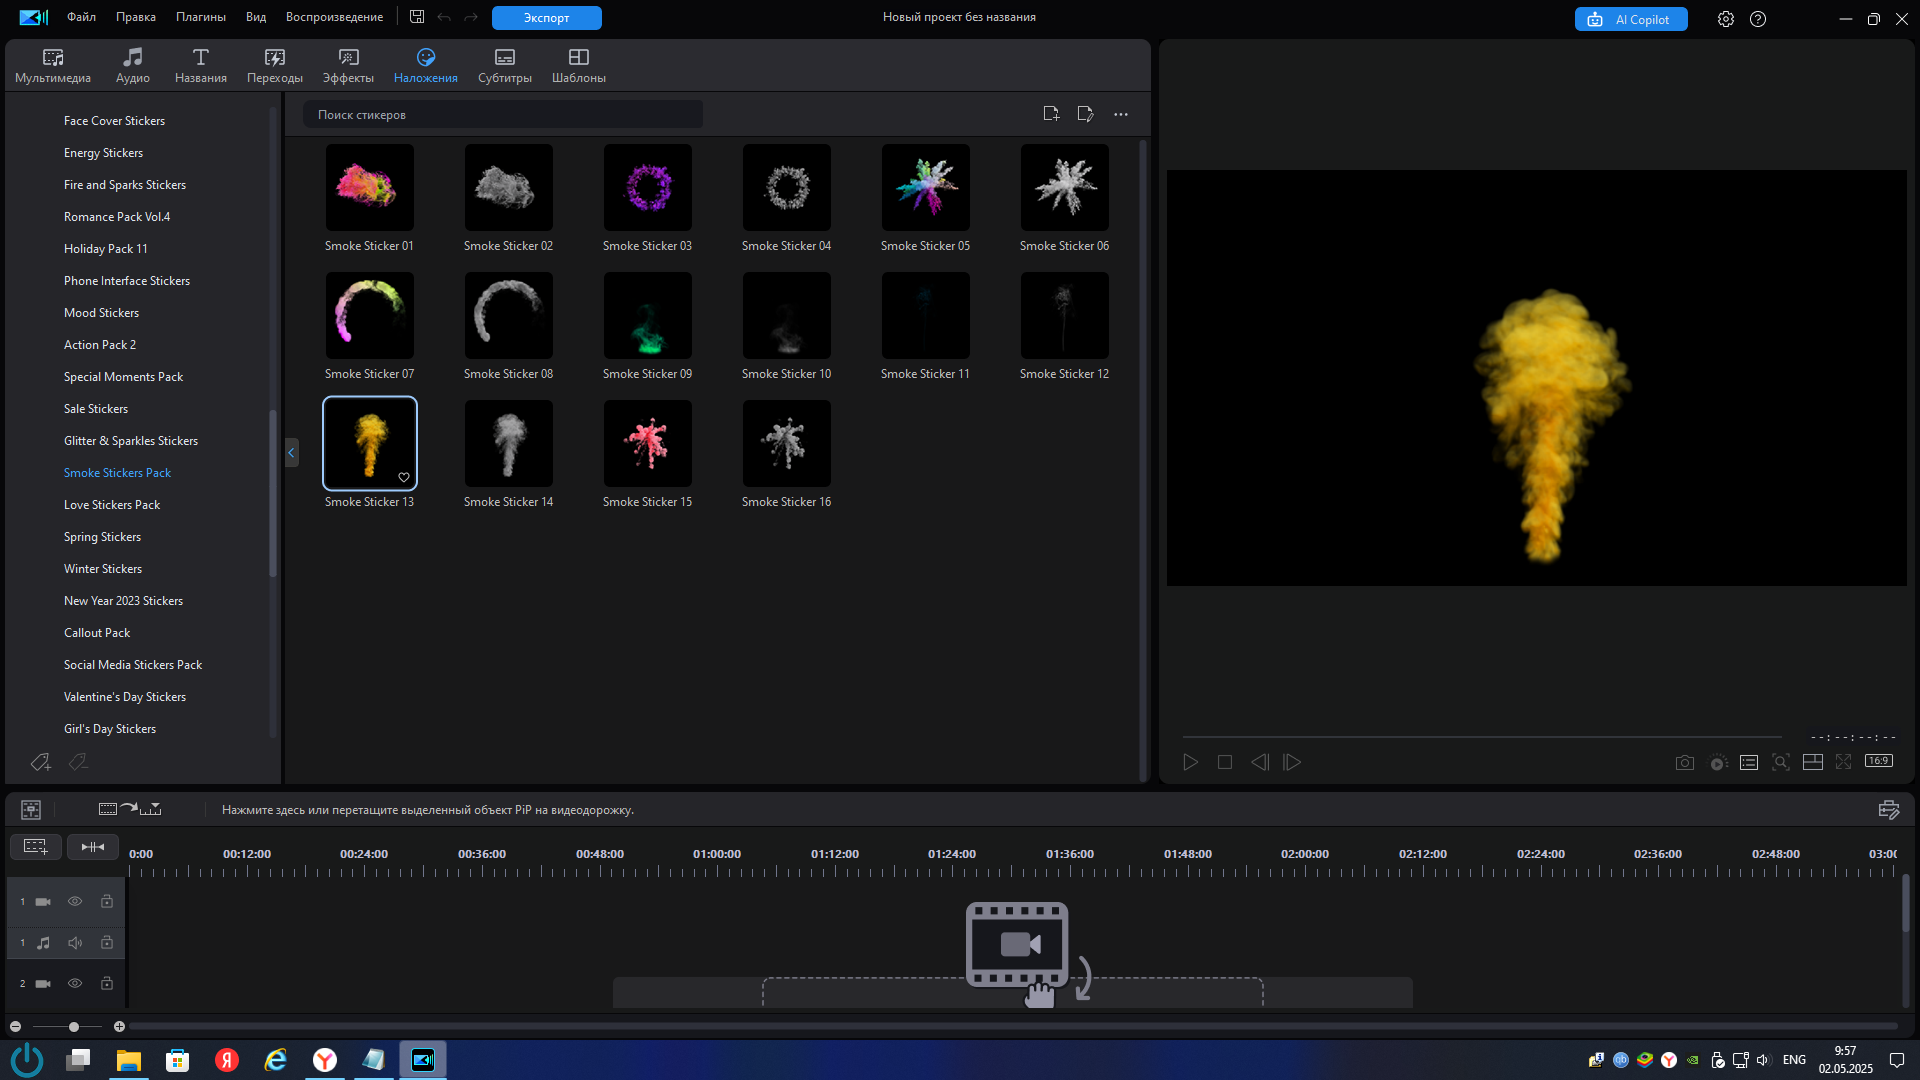1920x1080 pixels.
Task: Open the Переходы transitions room
Action: click(x=274, y=65)
